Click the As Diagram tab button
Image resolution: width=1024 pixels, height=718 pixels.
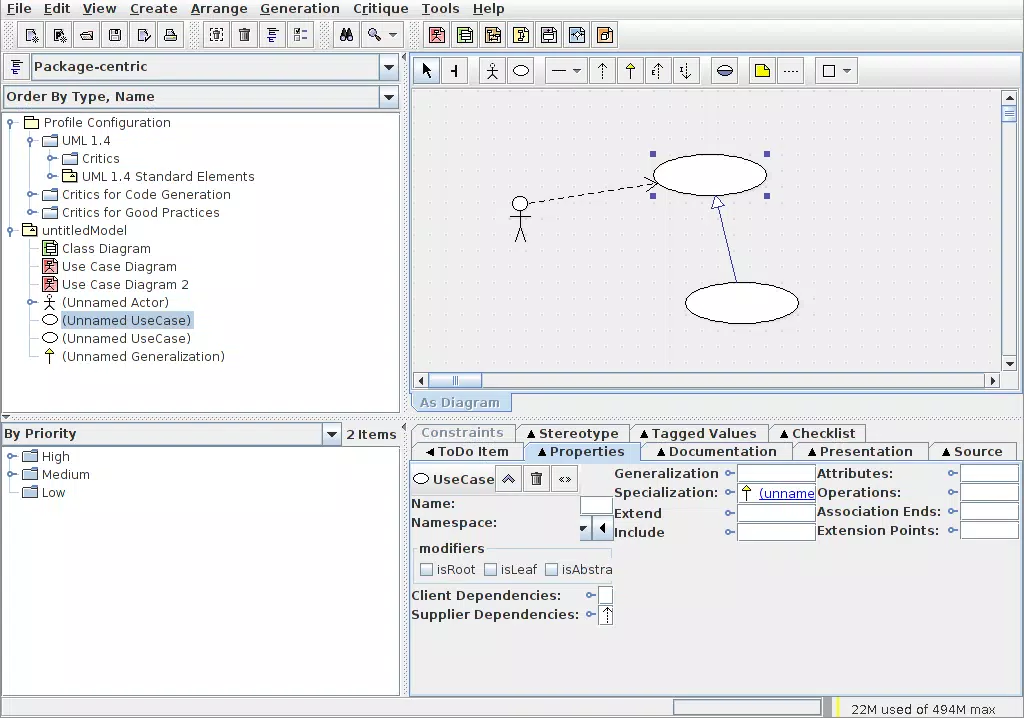[x=460, y=402]
